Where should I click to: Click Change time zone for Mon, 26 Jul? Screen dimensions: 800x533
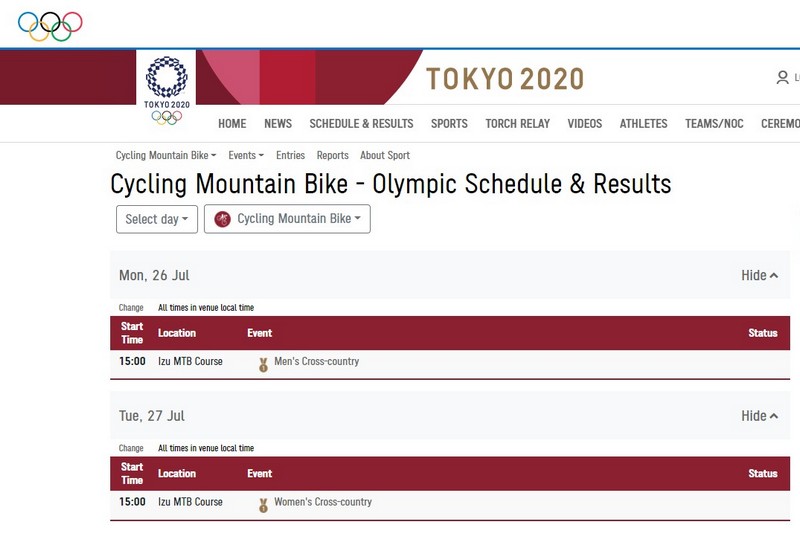point(131,308)
